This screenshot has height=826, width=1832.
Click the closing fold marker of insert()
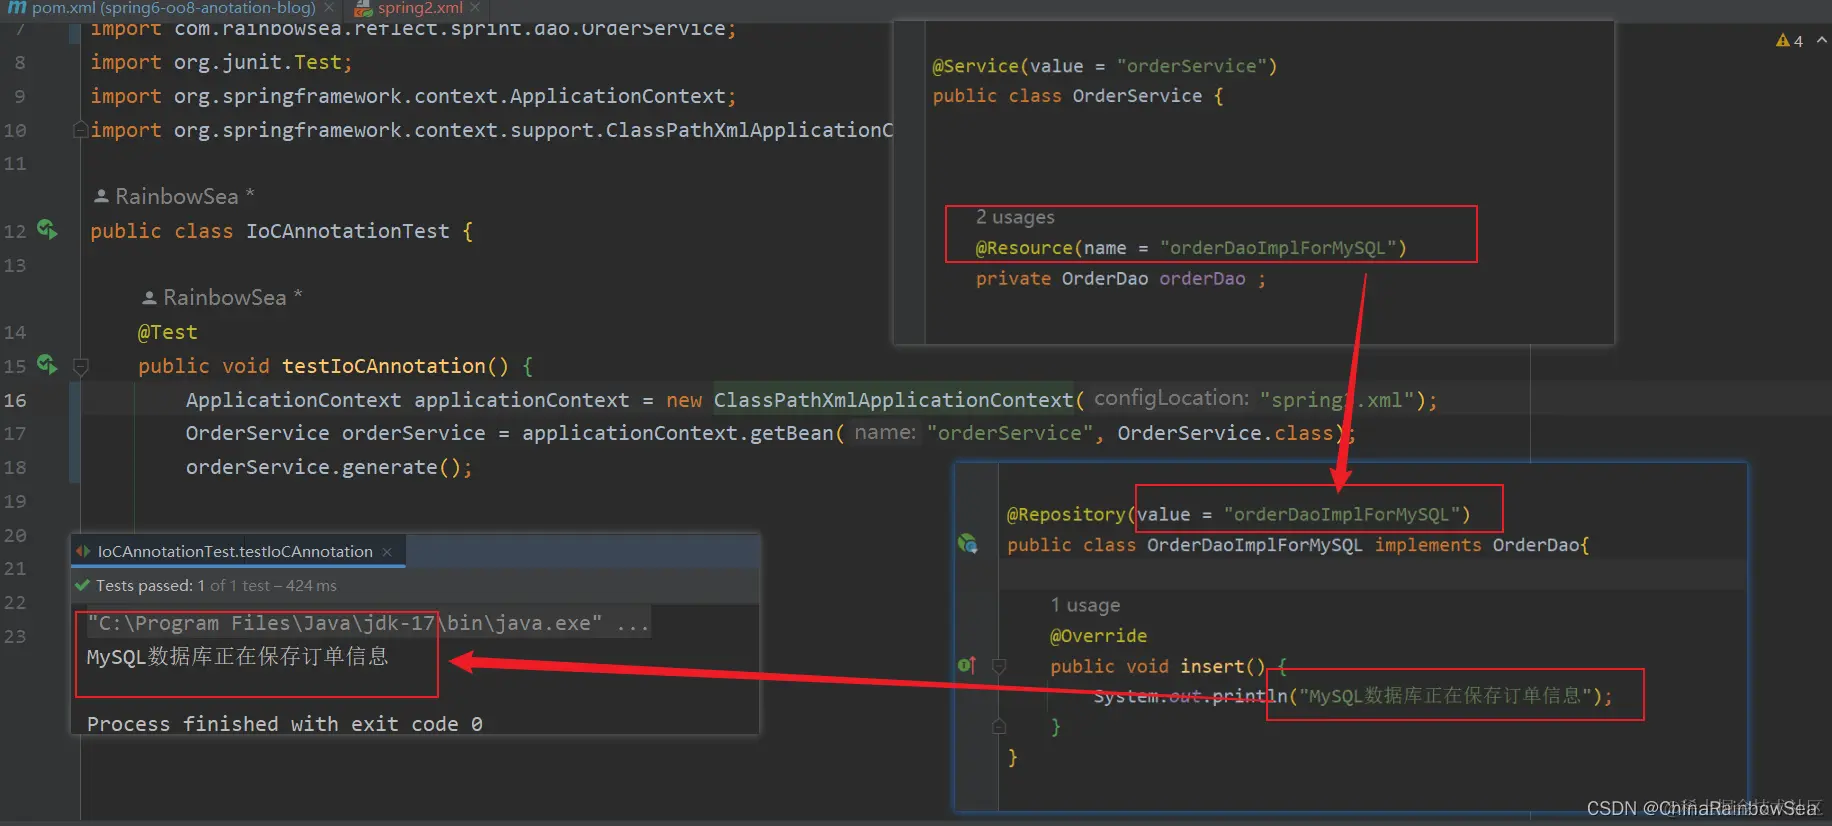[998, 727]
